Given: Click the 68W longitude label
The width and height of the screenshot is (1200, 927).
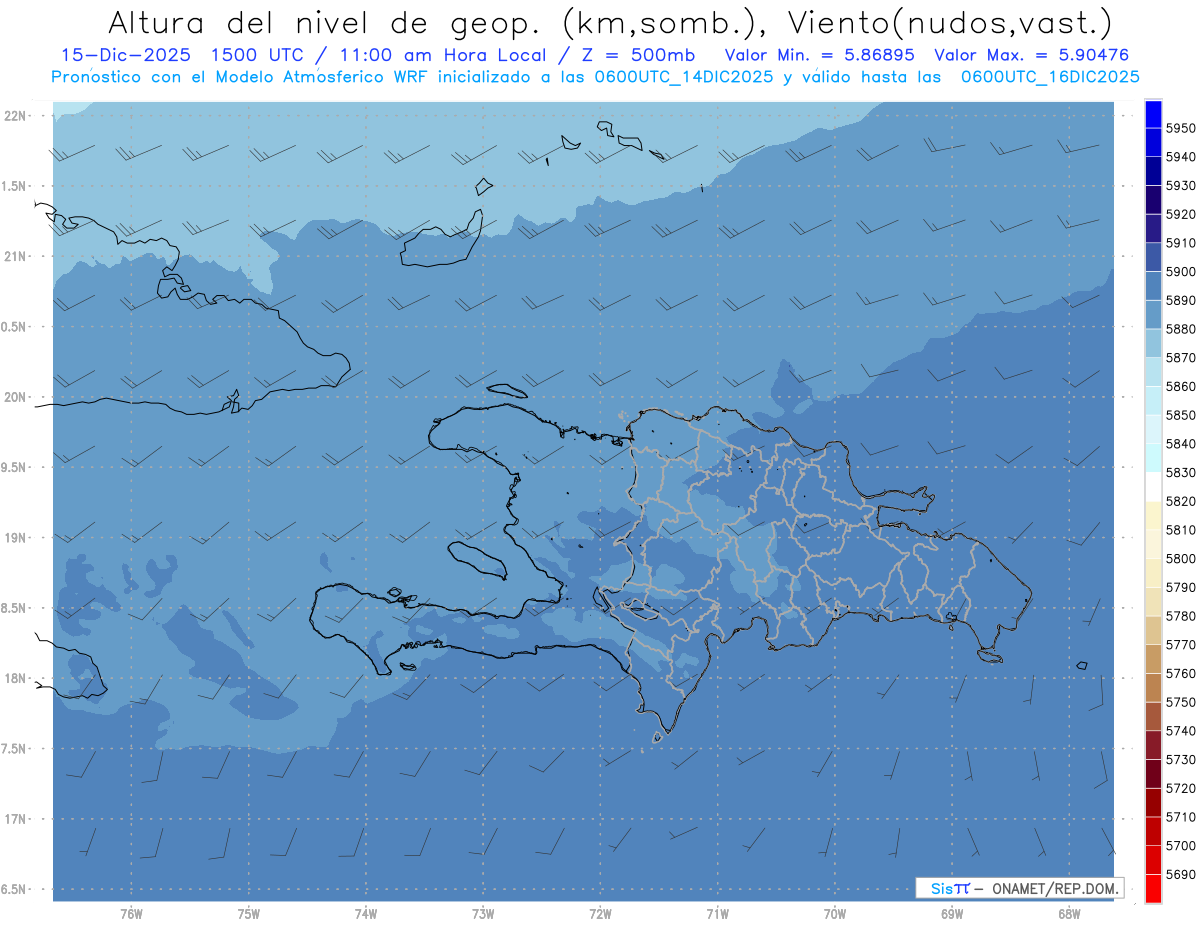Looking at the screenshot, I should 1069,914.
